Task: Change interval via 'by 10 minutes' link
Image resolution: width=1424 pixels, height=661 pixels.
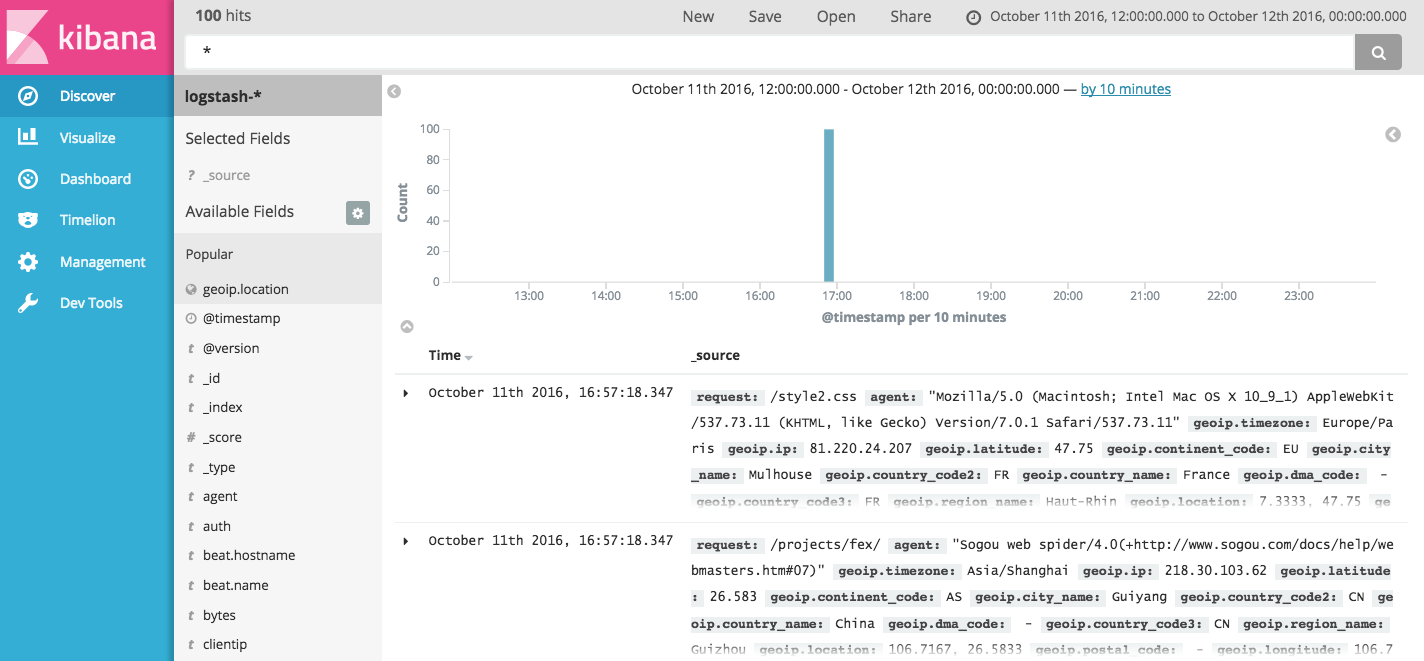Action: click(x=1125, y=88)
